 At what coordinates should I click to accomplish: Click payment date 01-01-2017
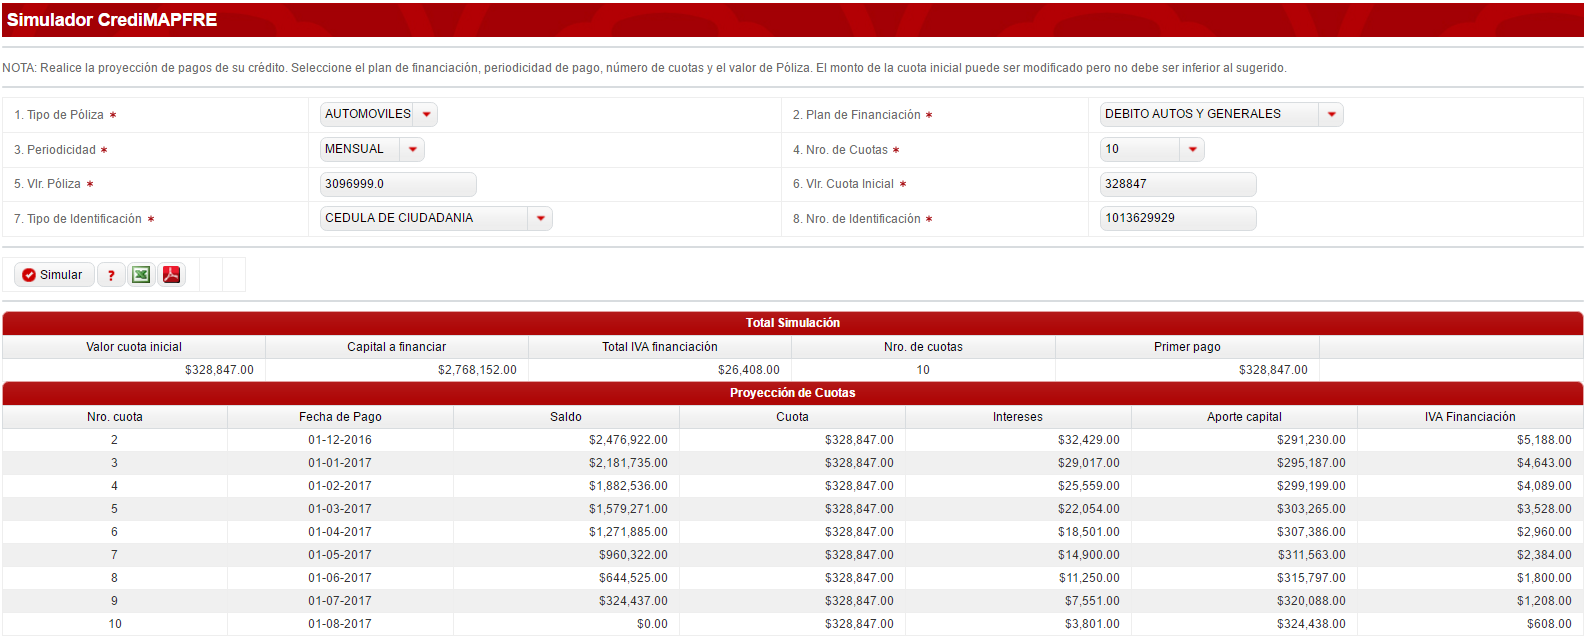[340, 463]
